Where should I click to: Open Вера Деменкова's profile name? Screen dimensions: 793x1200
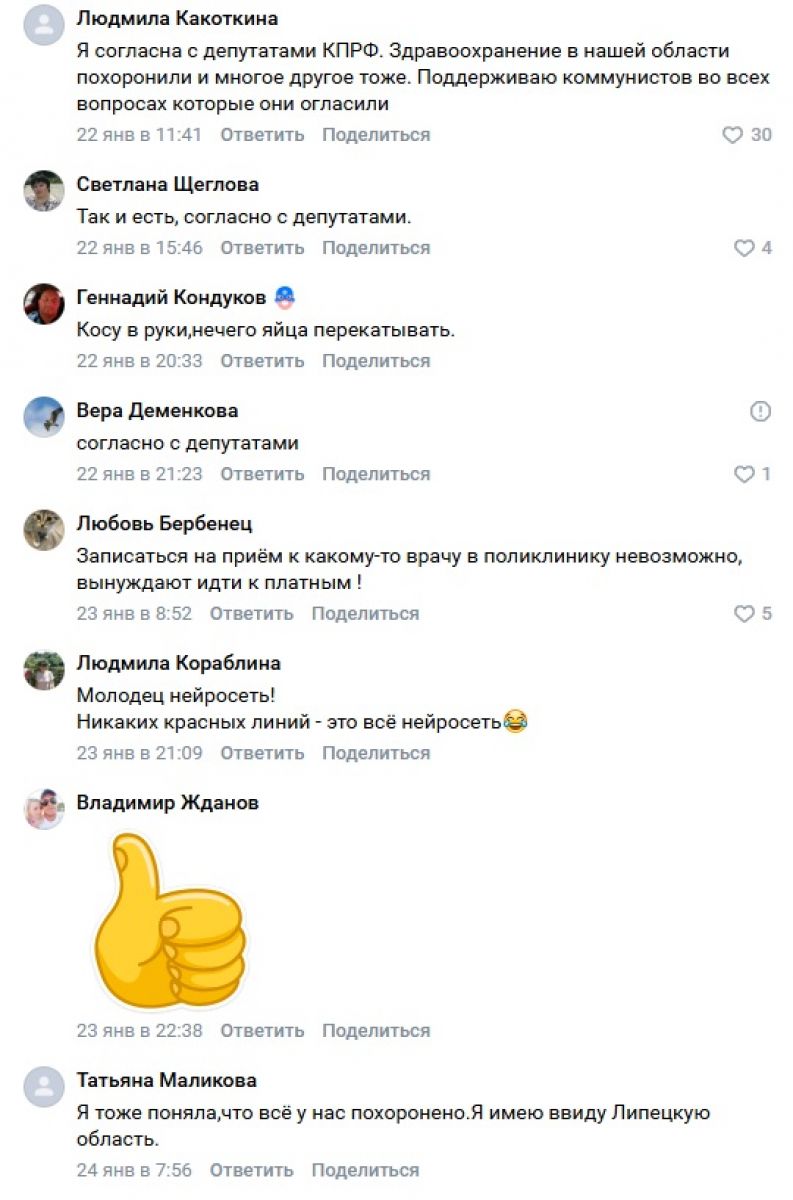pyautogui.click(x=157, y=411)
